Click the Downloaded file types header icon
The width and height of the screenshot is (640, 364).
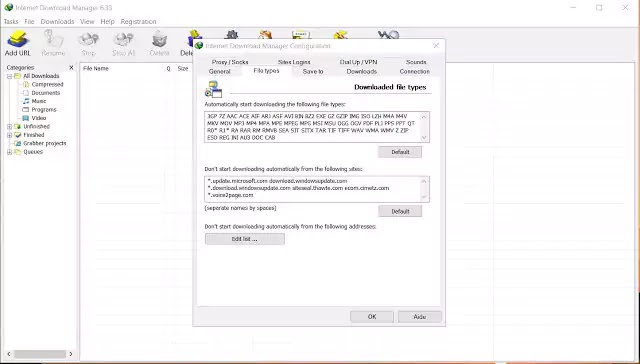(213, 89)
